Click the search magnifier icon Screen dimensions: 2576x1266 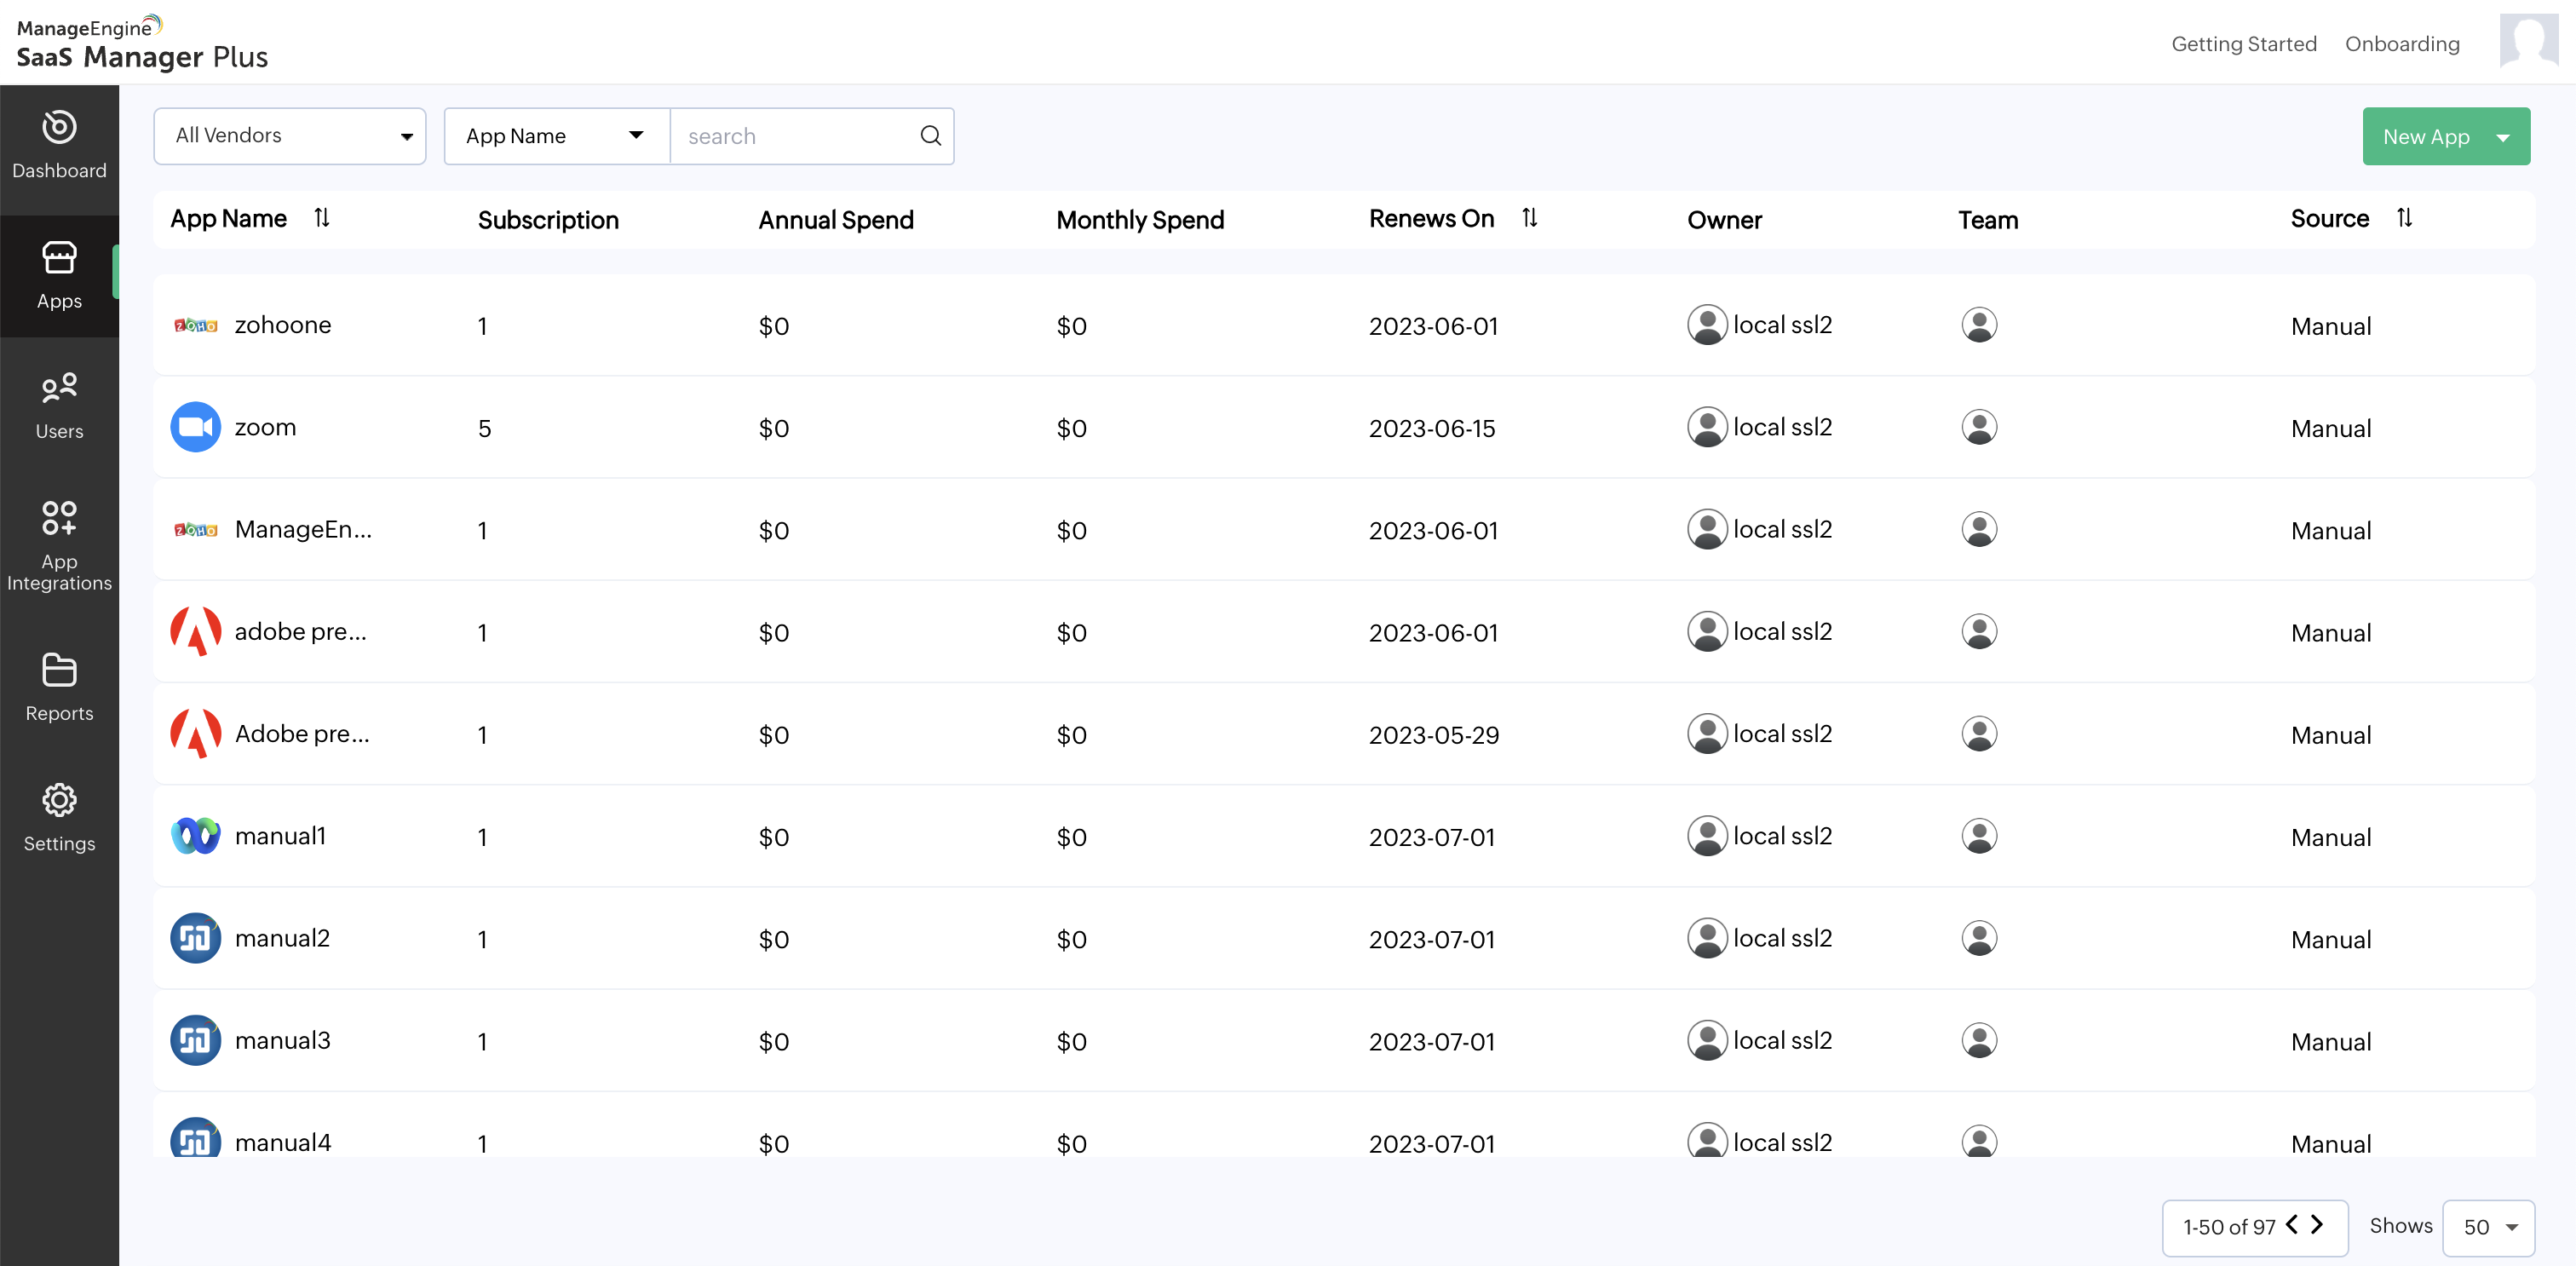930,136
